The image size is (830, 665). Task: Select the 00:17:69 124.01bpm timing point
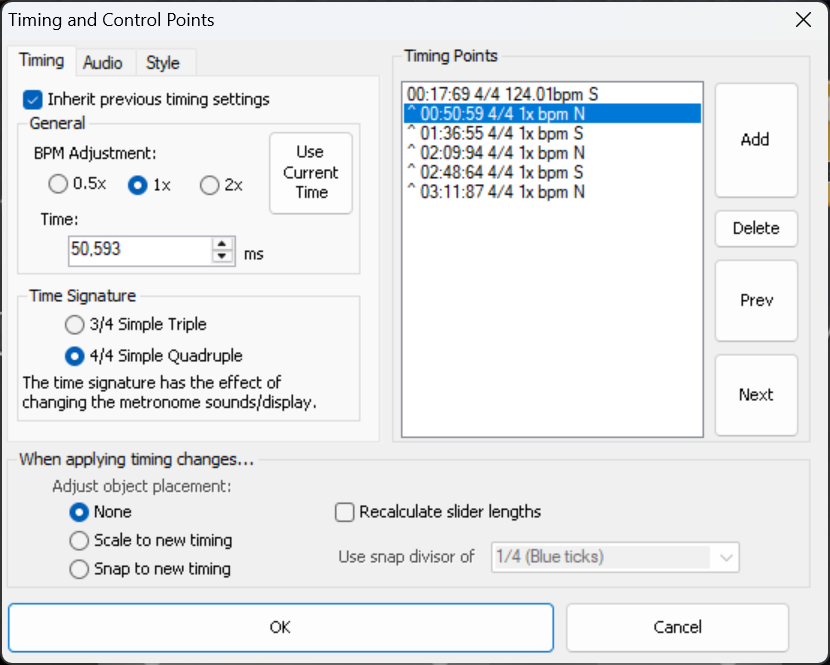502,95
